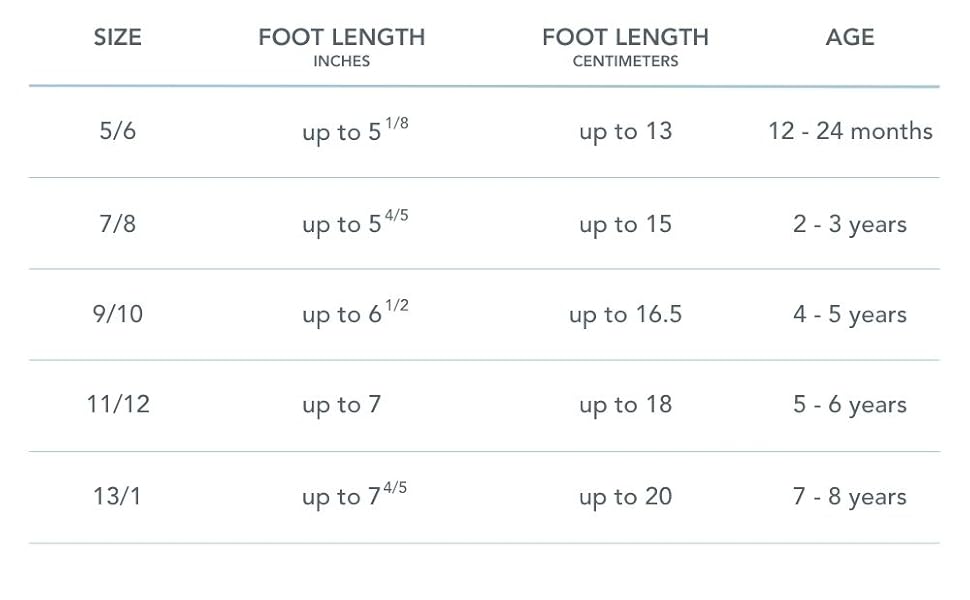Image resolution: width=970 pixels, height=600 pixels.
Task: Click the SIZE column header
Action: click(x=117, y=38)
